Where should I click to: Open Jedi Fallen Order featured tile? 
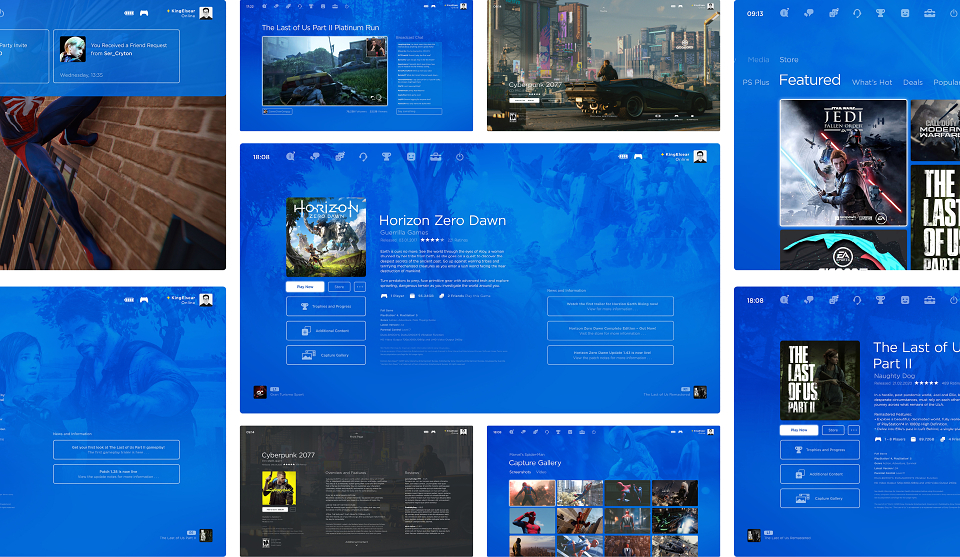click(843, 163)
